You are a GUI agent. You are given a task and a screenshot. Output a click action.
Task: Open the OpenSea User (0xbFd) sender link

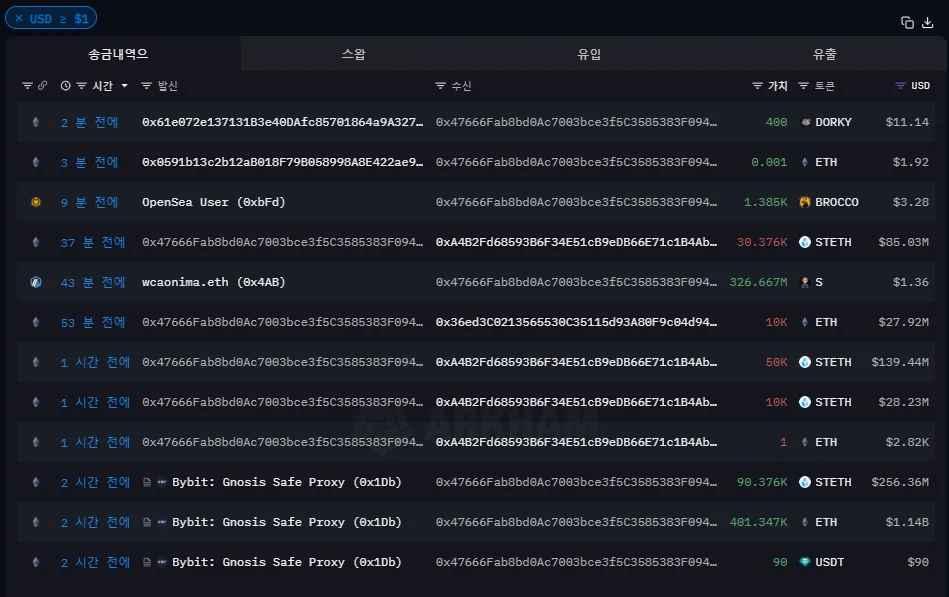213,202
